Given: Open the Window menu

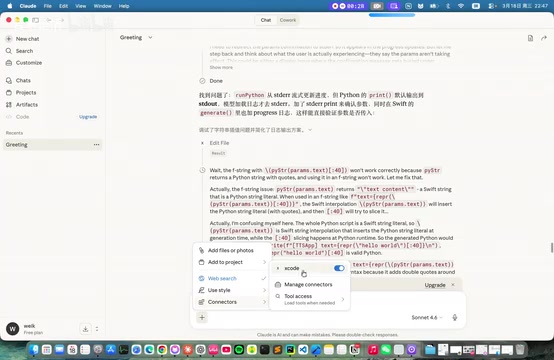Looking at the screenshot, I should point(102,6).
